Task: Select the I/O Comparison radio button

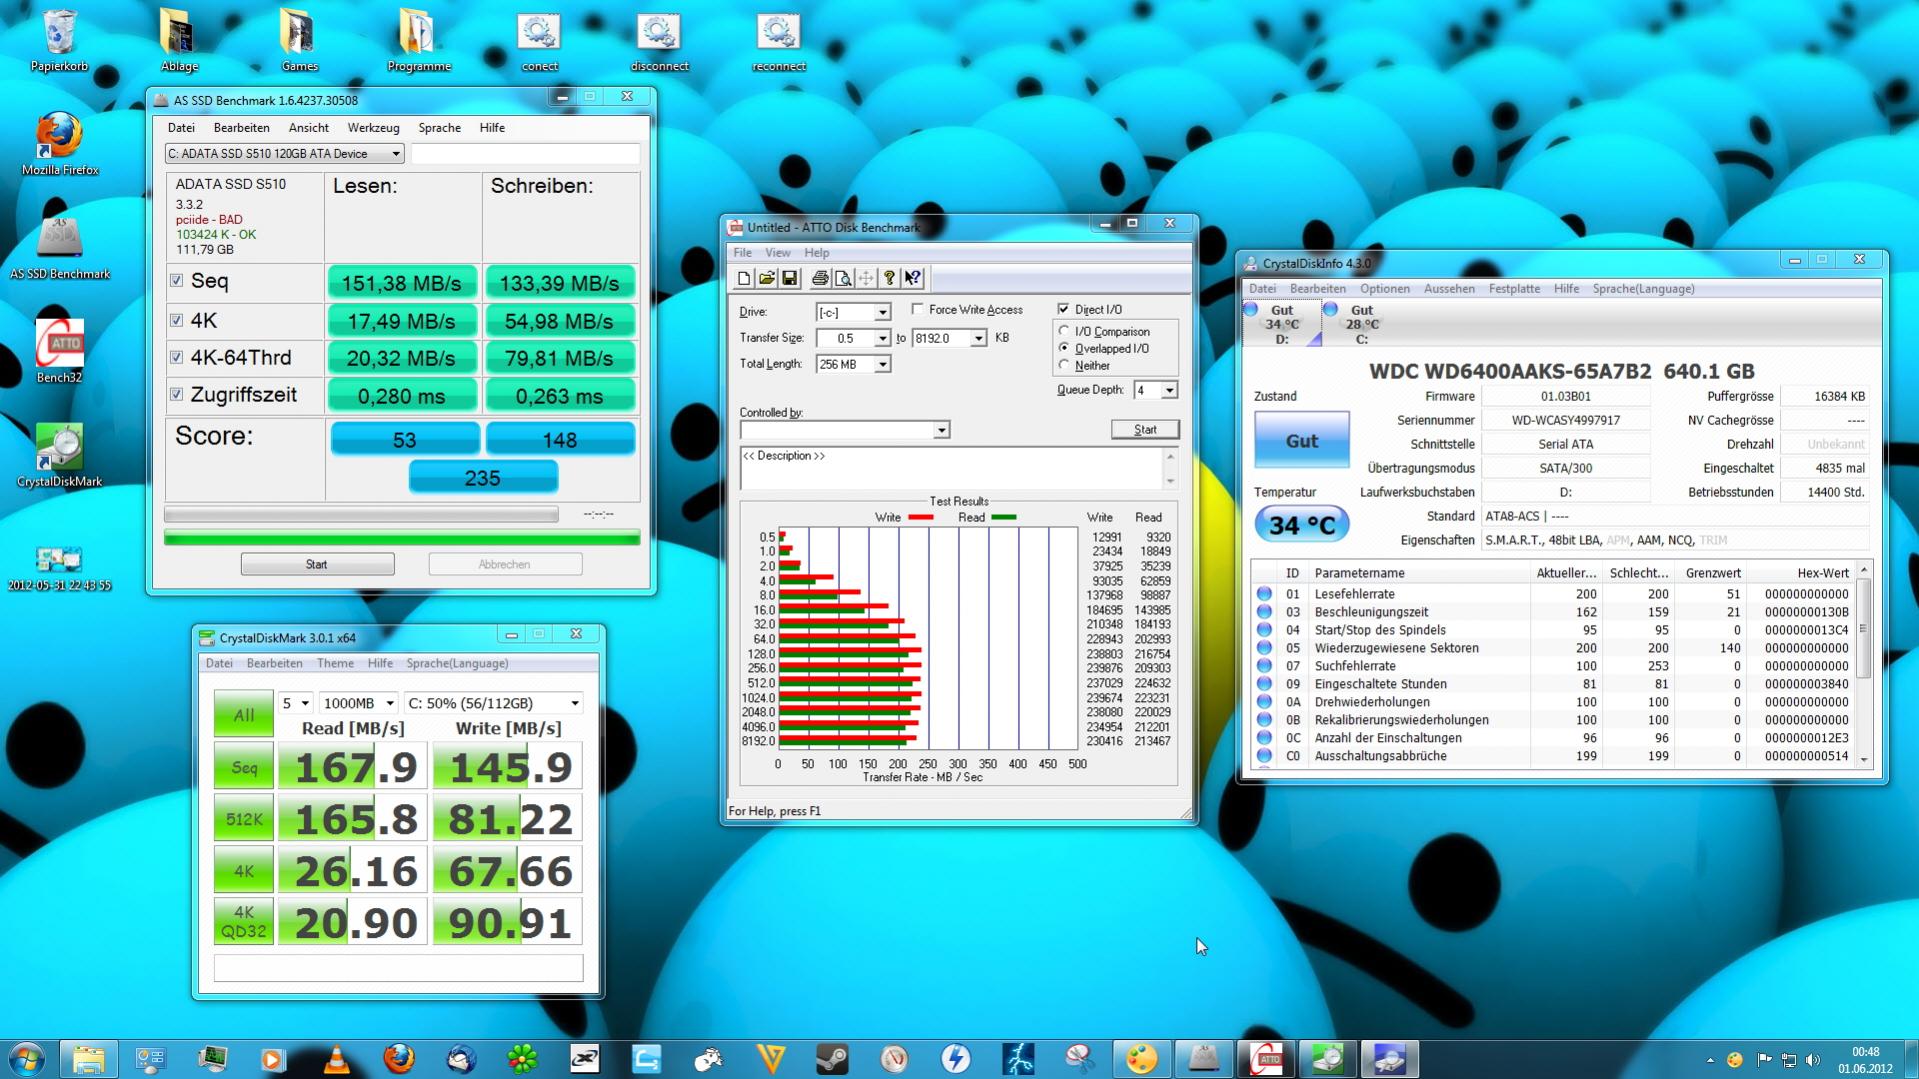Action: [1064, 331]
